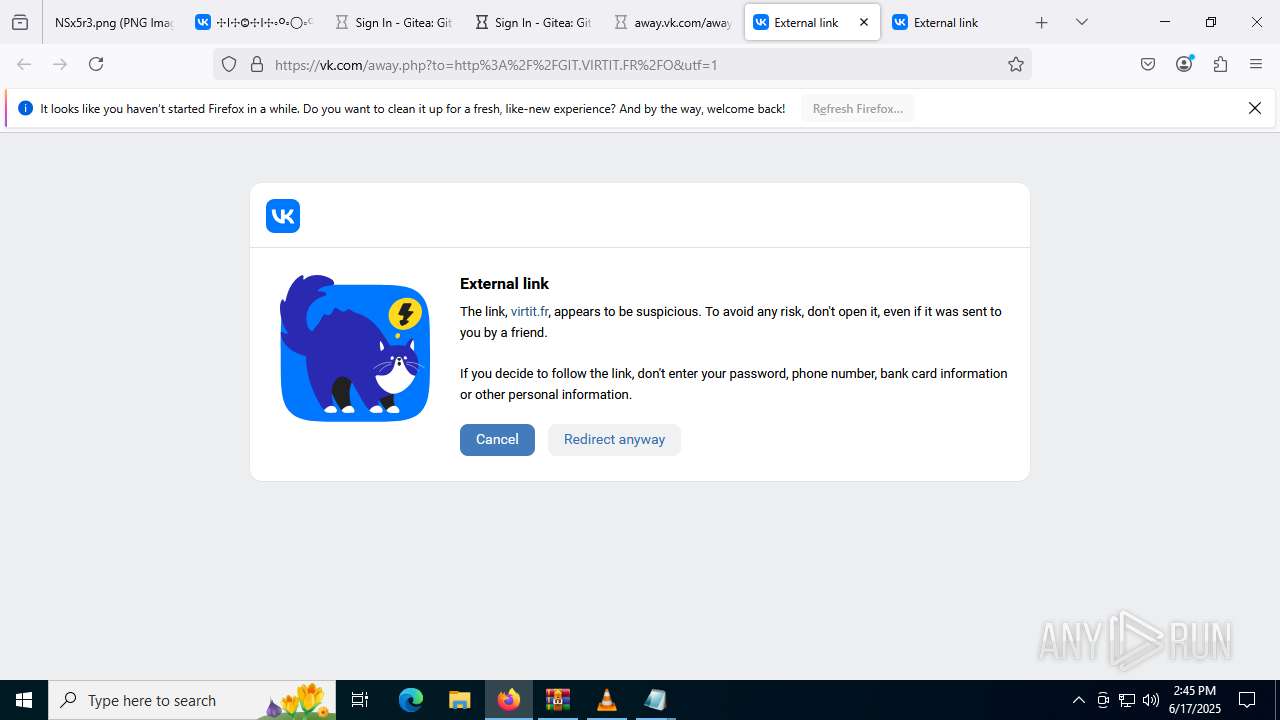This screenshot has height=720, width=1280.
Task: Switch to the first Sign In - Gitea tab
Action: tap(394, 22)
